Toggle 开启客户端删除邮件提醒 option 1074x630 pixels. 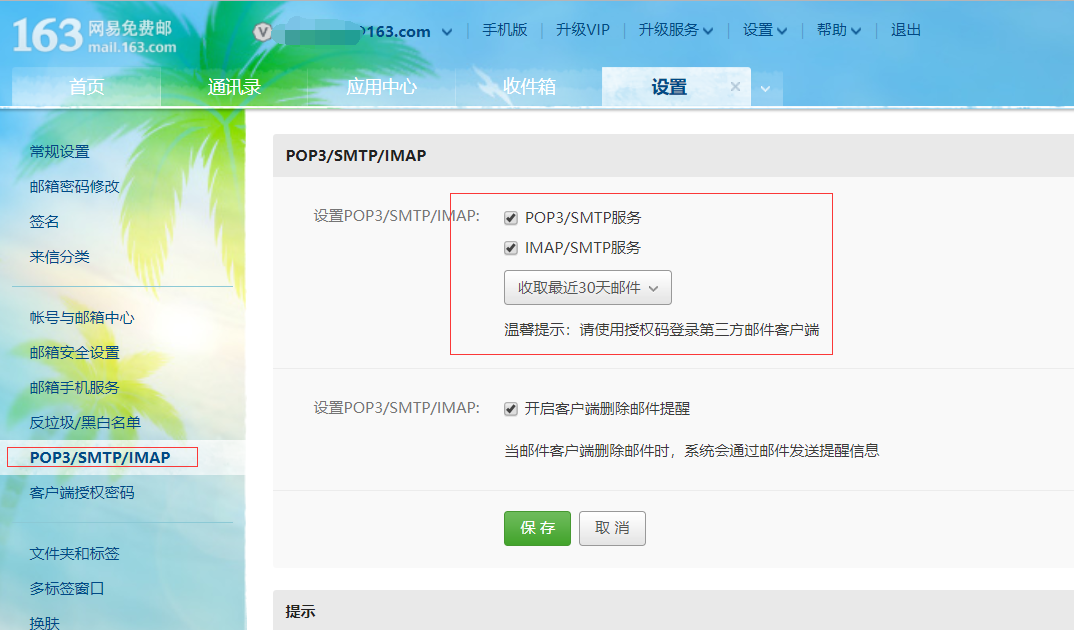510,407
